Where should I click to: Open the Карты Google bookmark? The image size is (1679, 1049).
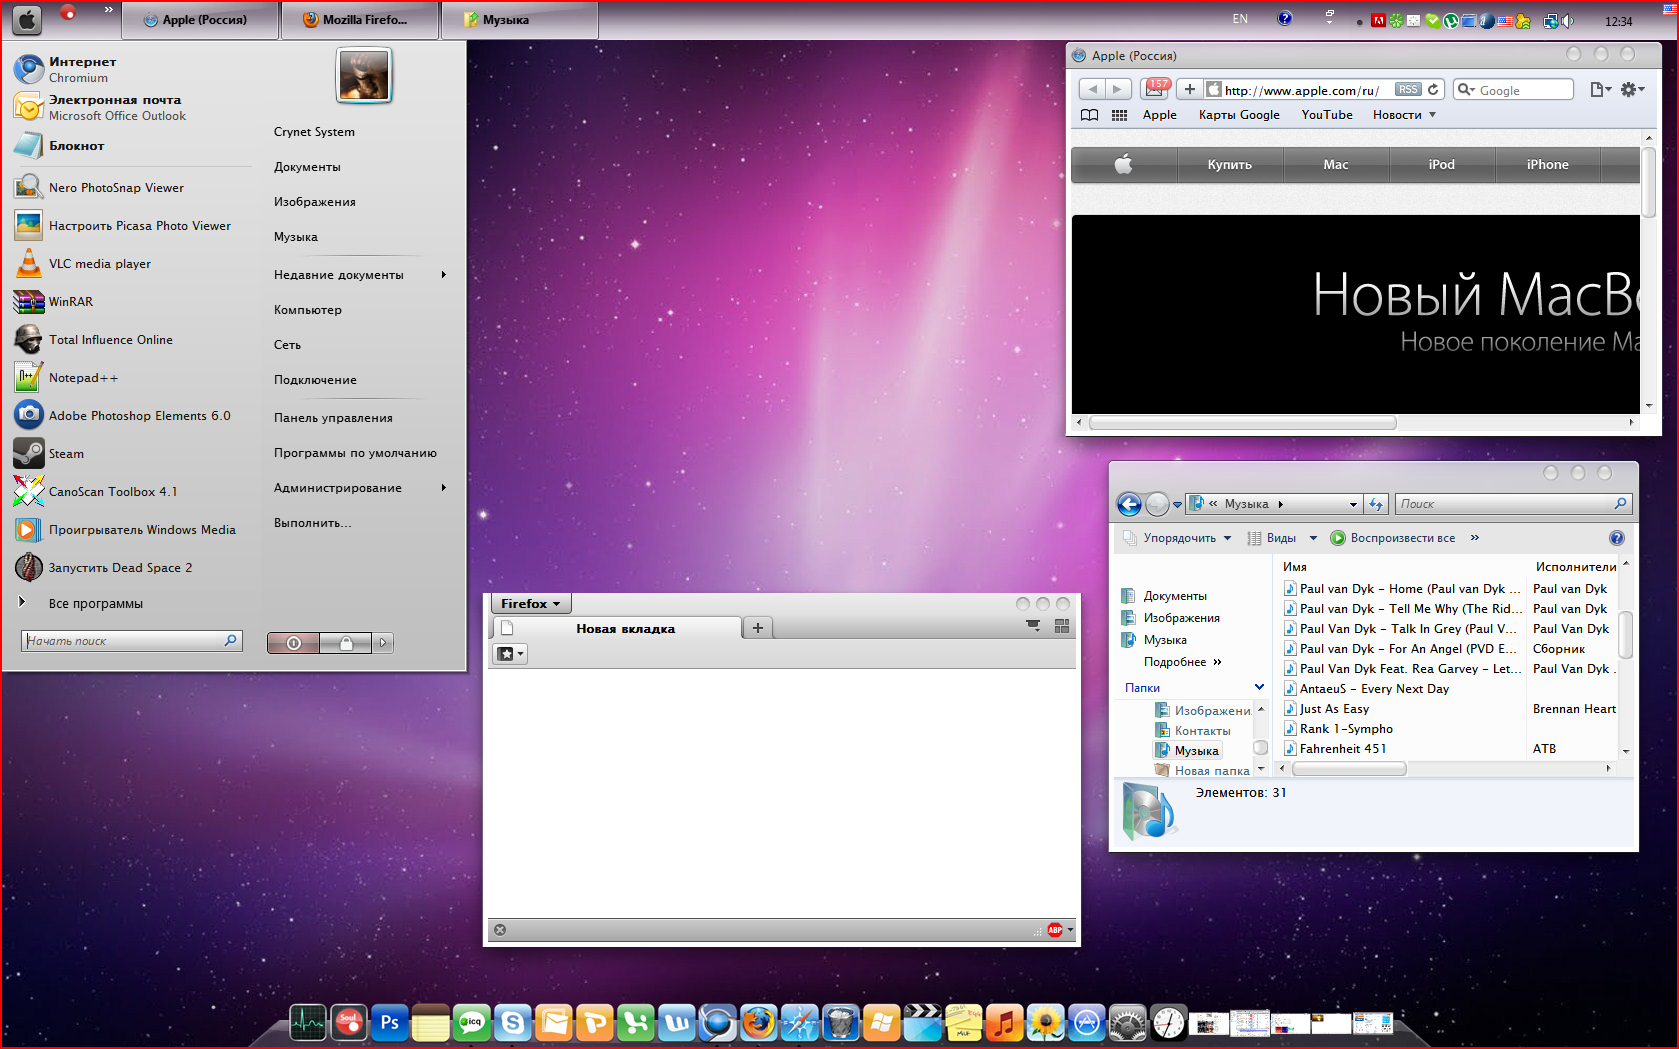pyautogui.click(x=1239, y=115)
